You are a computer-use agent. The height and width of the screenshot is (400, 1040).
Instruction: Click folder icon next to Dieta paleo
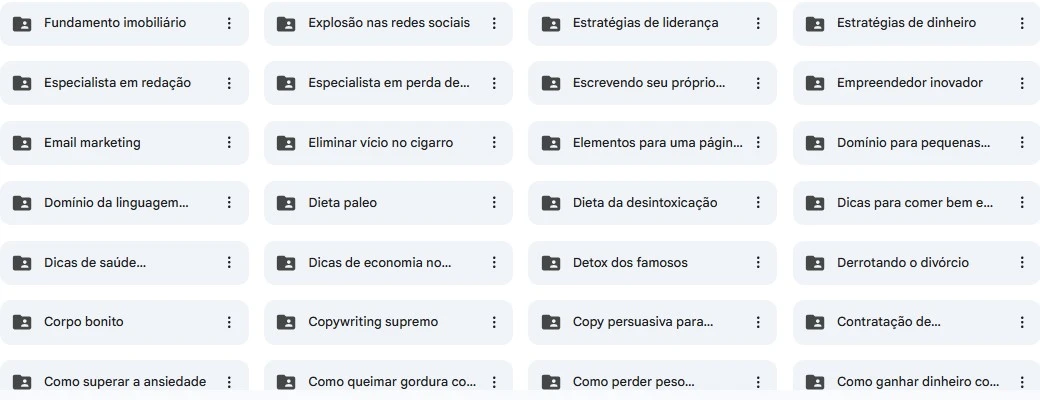tap(286, 203)
